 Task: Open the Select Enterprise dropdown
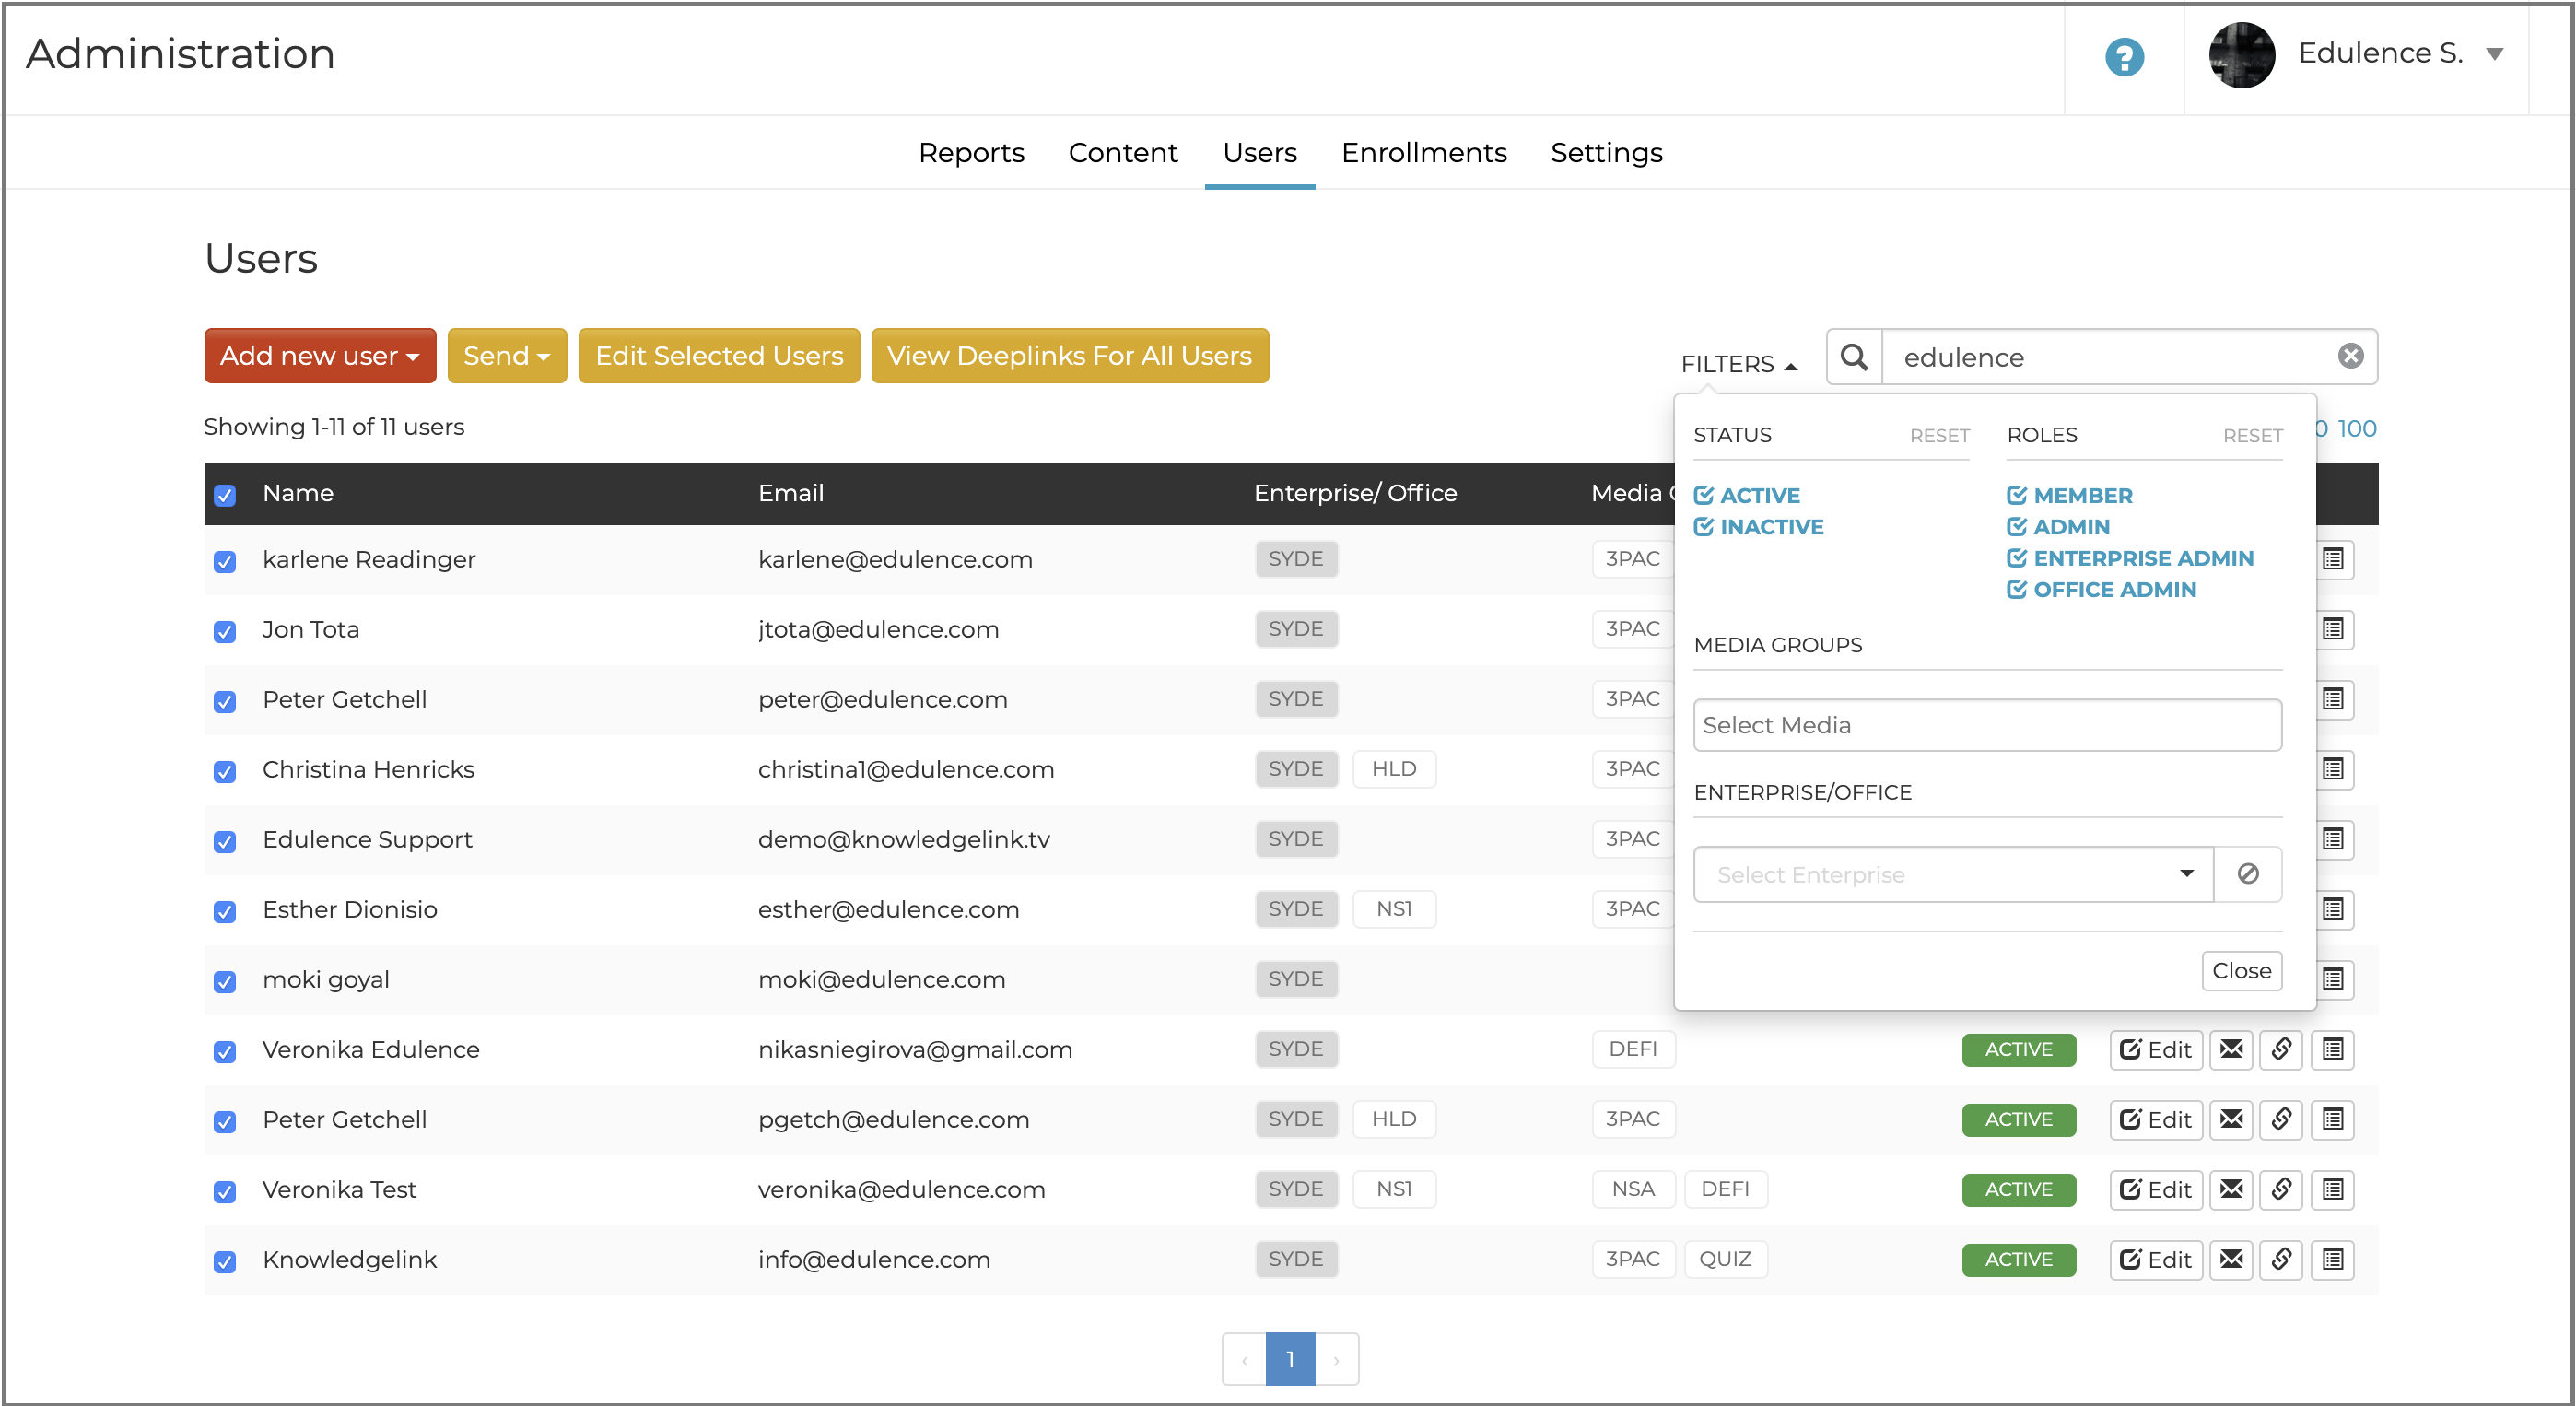pos(1952,874)
